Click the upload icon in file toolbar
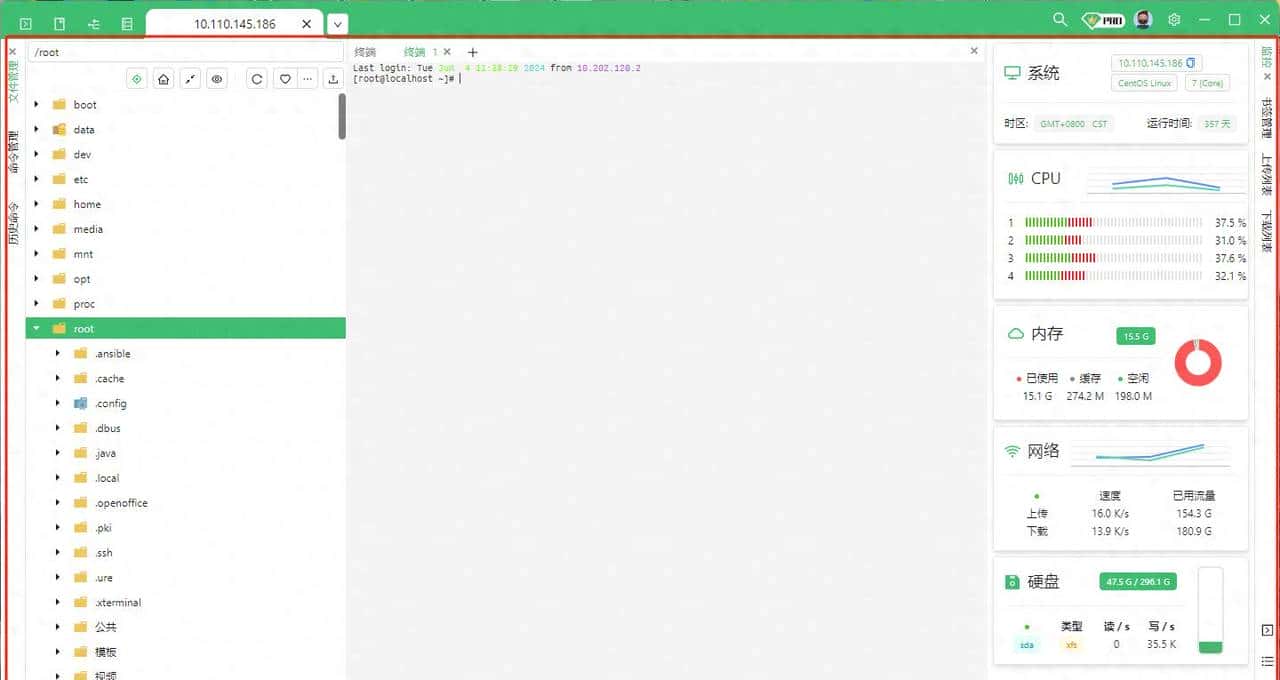 click(334, 79)
